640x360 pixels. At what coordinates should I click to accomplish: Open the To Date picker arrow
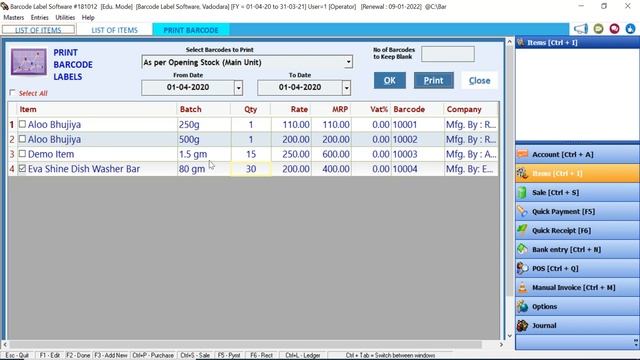point(346,88)
